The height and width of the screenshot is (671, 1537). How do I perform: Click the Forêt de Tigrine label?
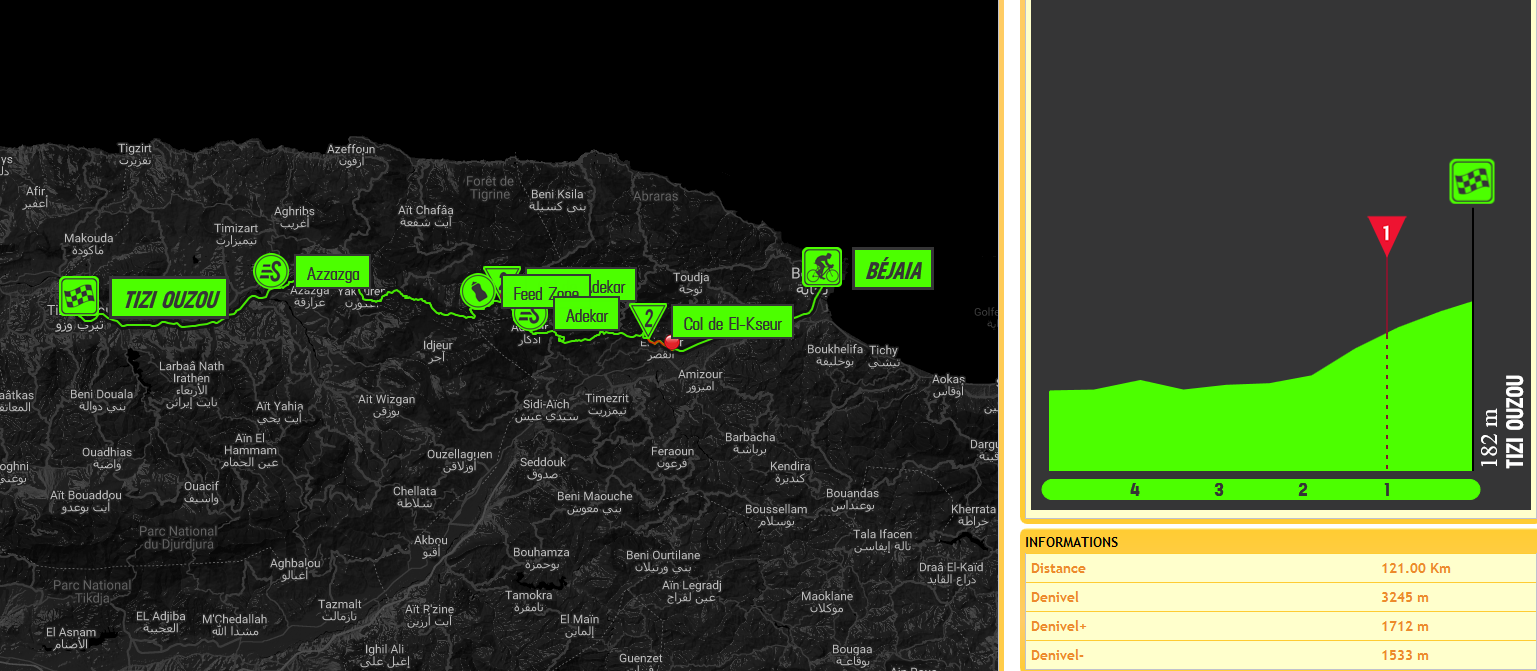(489, 187)
